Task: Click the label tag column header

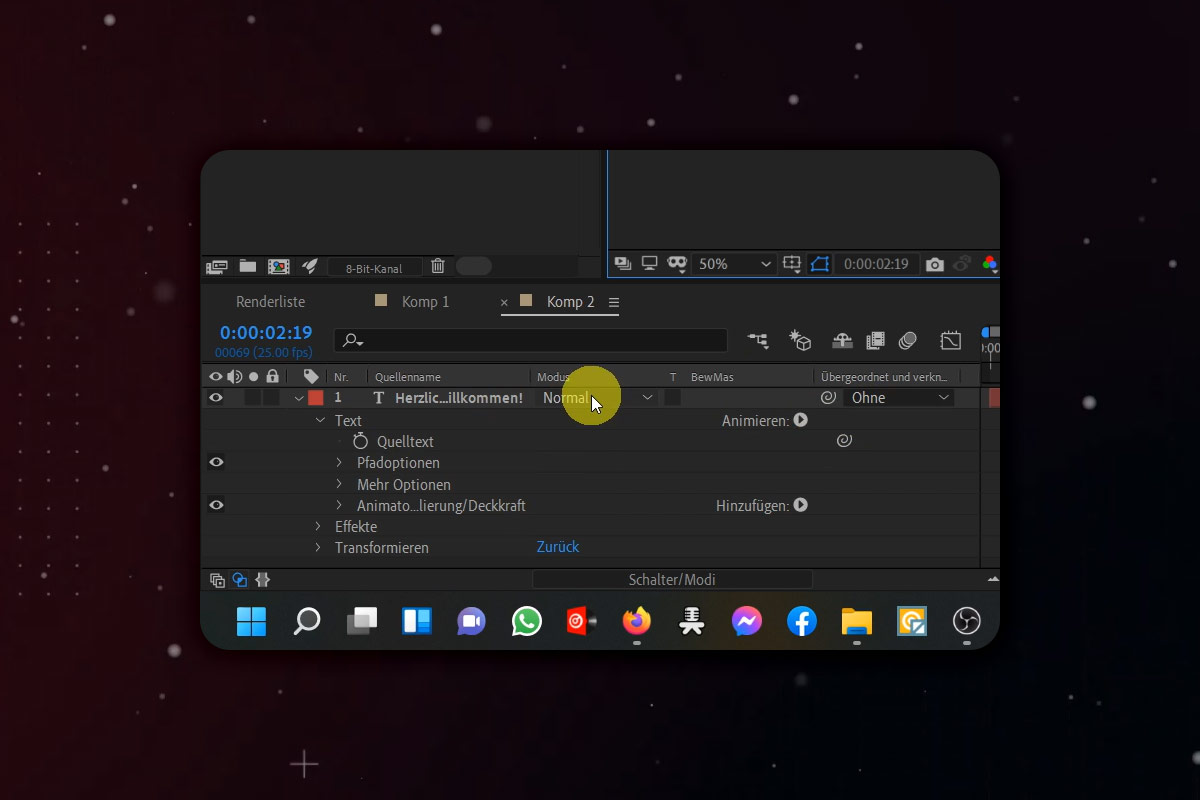Action: 311,376
